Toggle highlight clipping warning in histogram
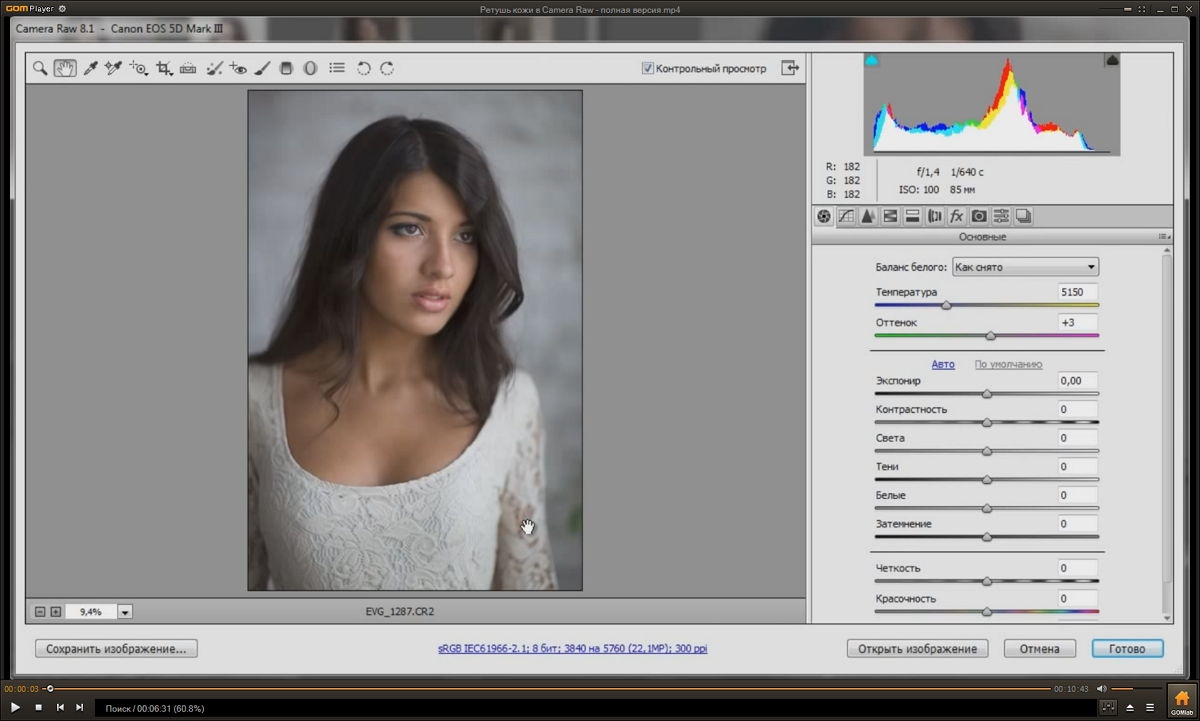The height and width of the screenshot is (721, 1200). coord(1112,61)
